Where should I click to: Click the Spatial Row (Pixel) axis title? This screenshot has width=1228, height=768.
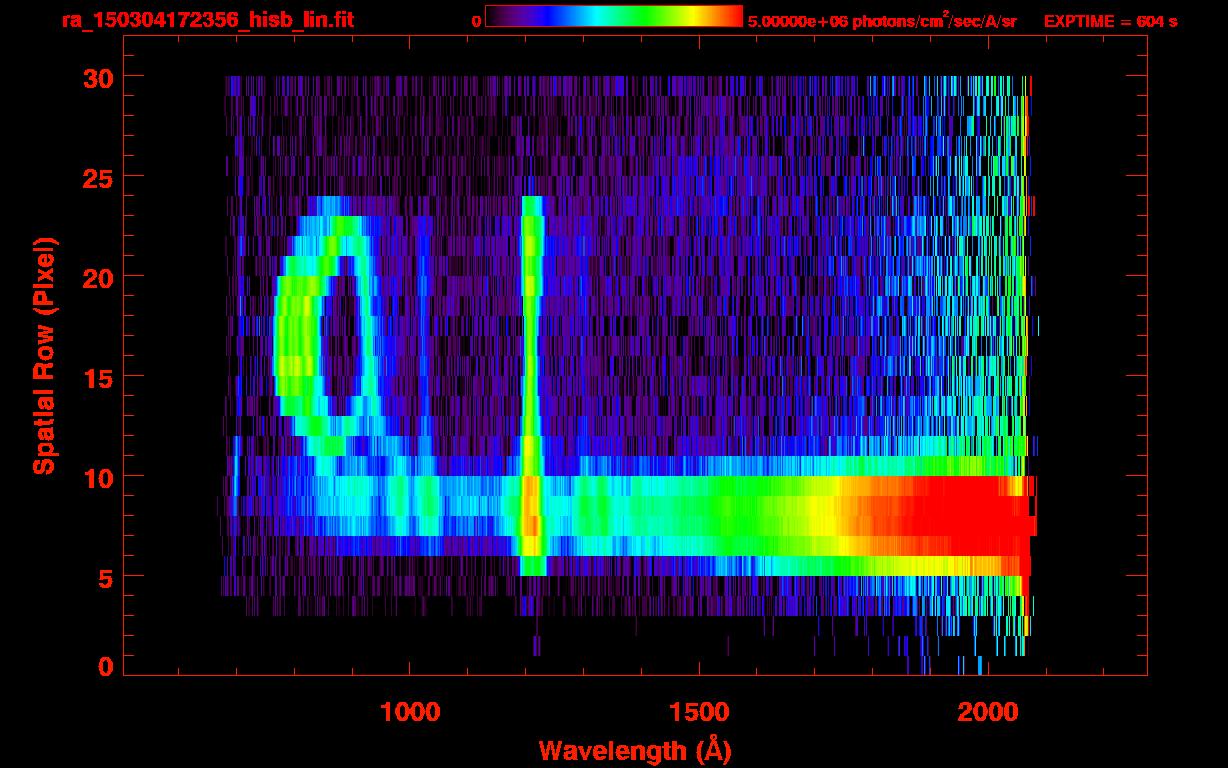point(43,355)
